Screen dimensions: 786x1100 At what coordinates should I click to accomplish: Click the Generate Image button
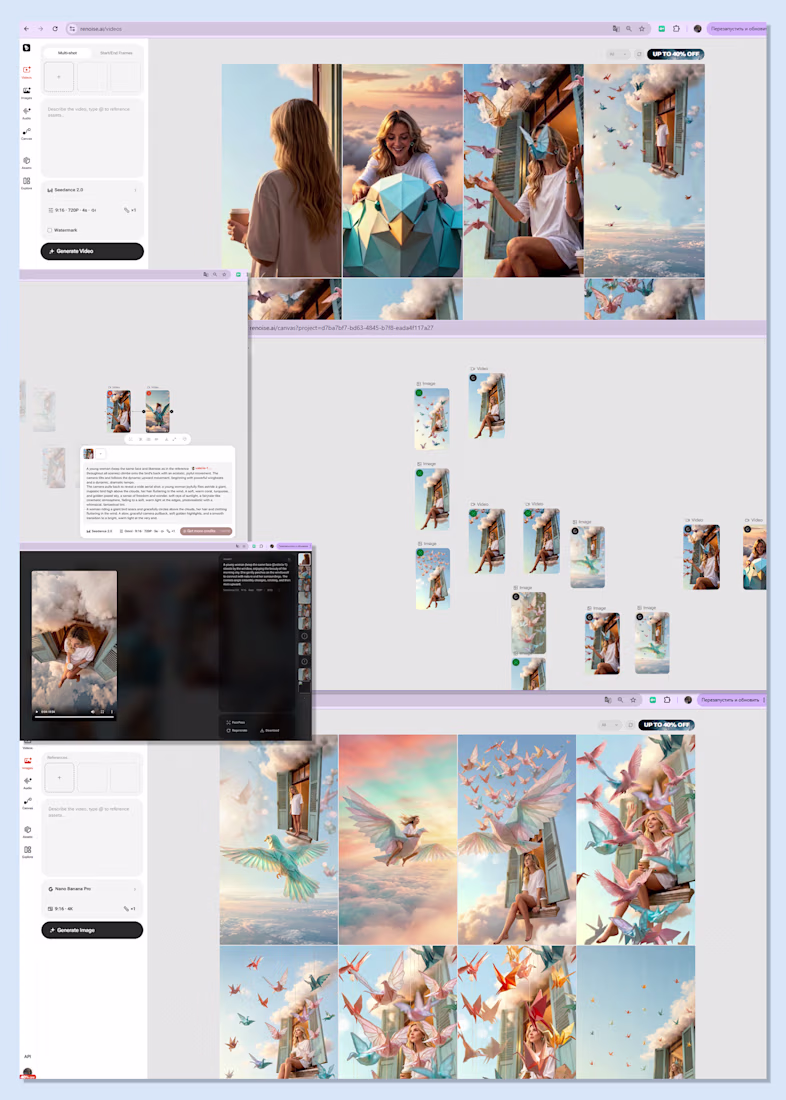[x=92, y=930]
